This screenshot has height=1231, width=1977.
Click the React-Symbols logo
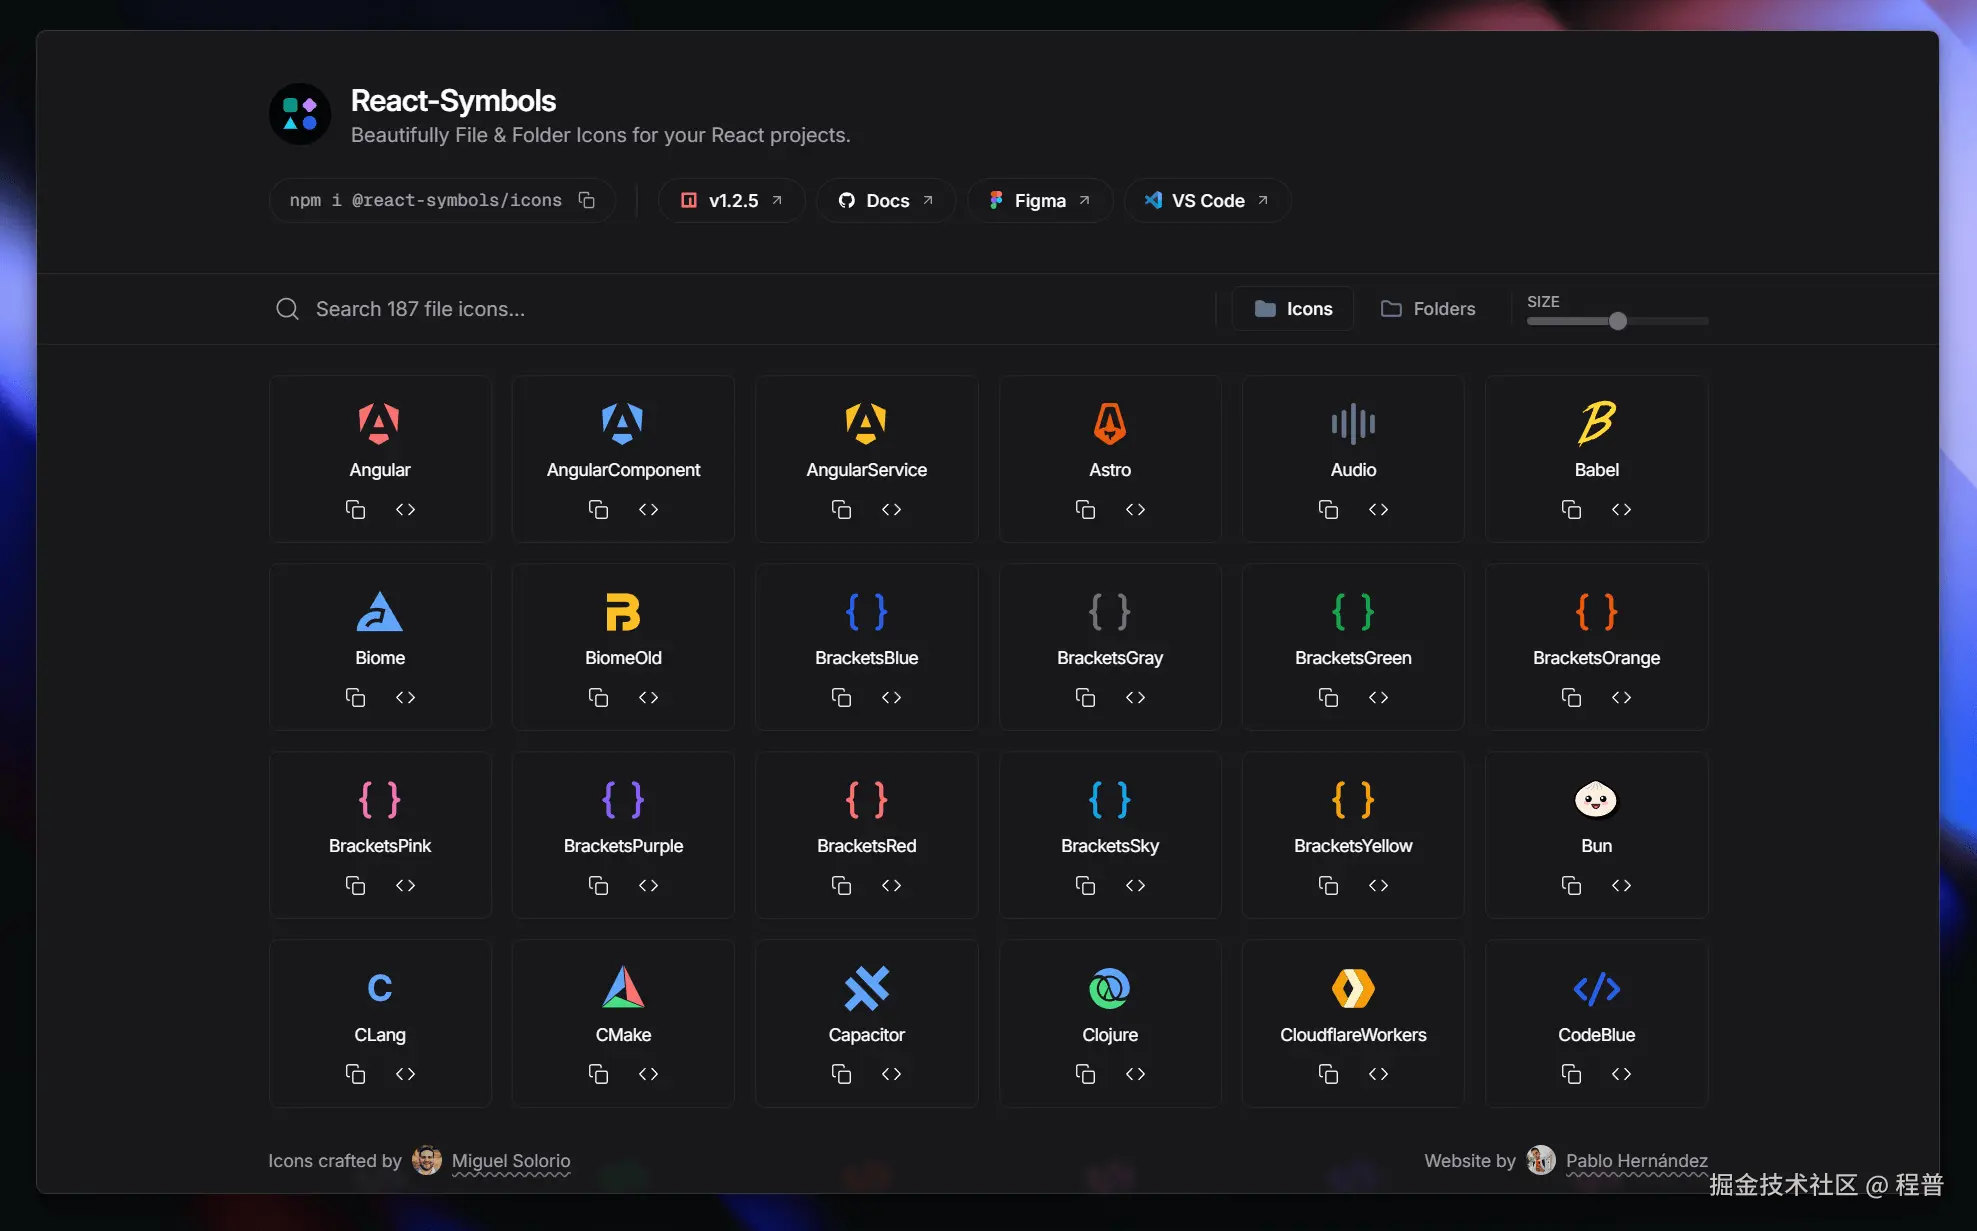point(299,114)
